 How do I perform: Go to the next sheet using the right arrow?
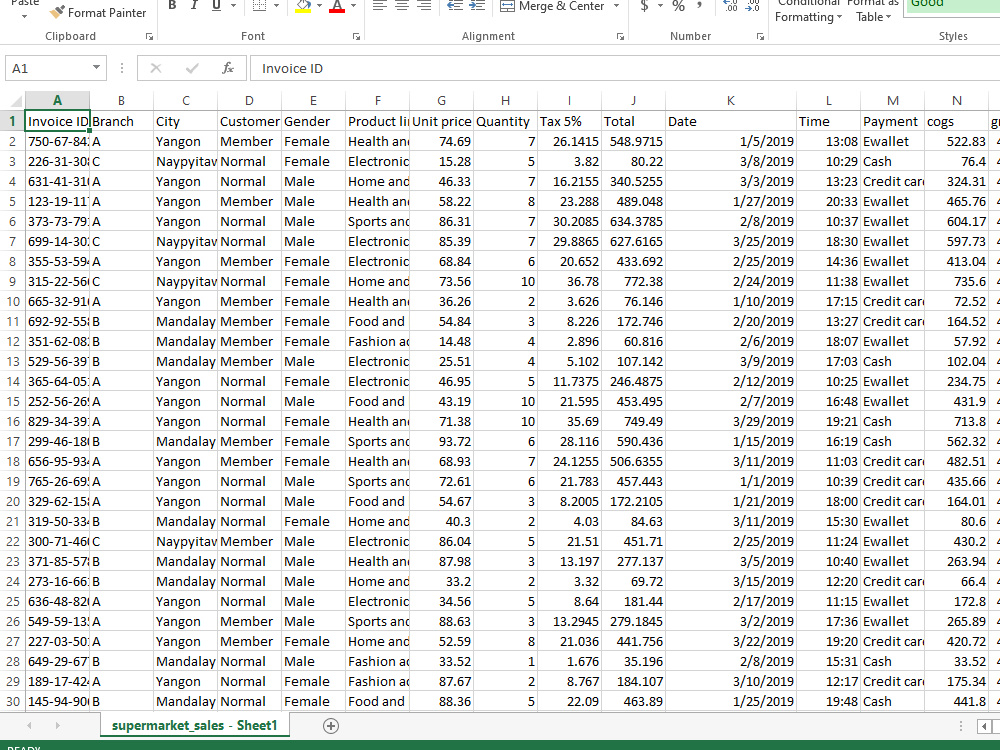tap(57, 726)
